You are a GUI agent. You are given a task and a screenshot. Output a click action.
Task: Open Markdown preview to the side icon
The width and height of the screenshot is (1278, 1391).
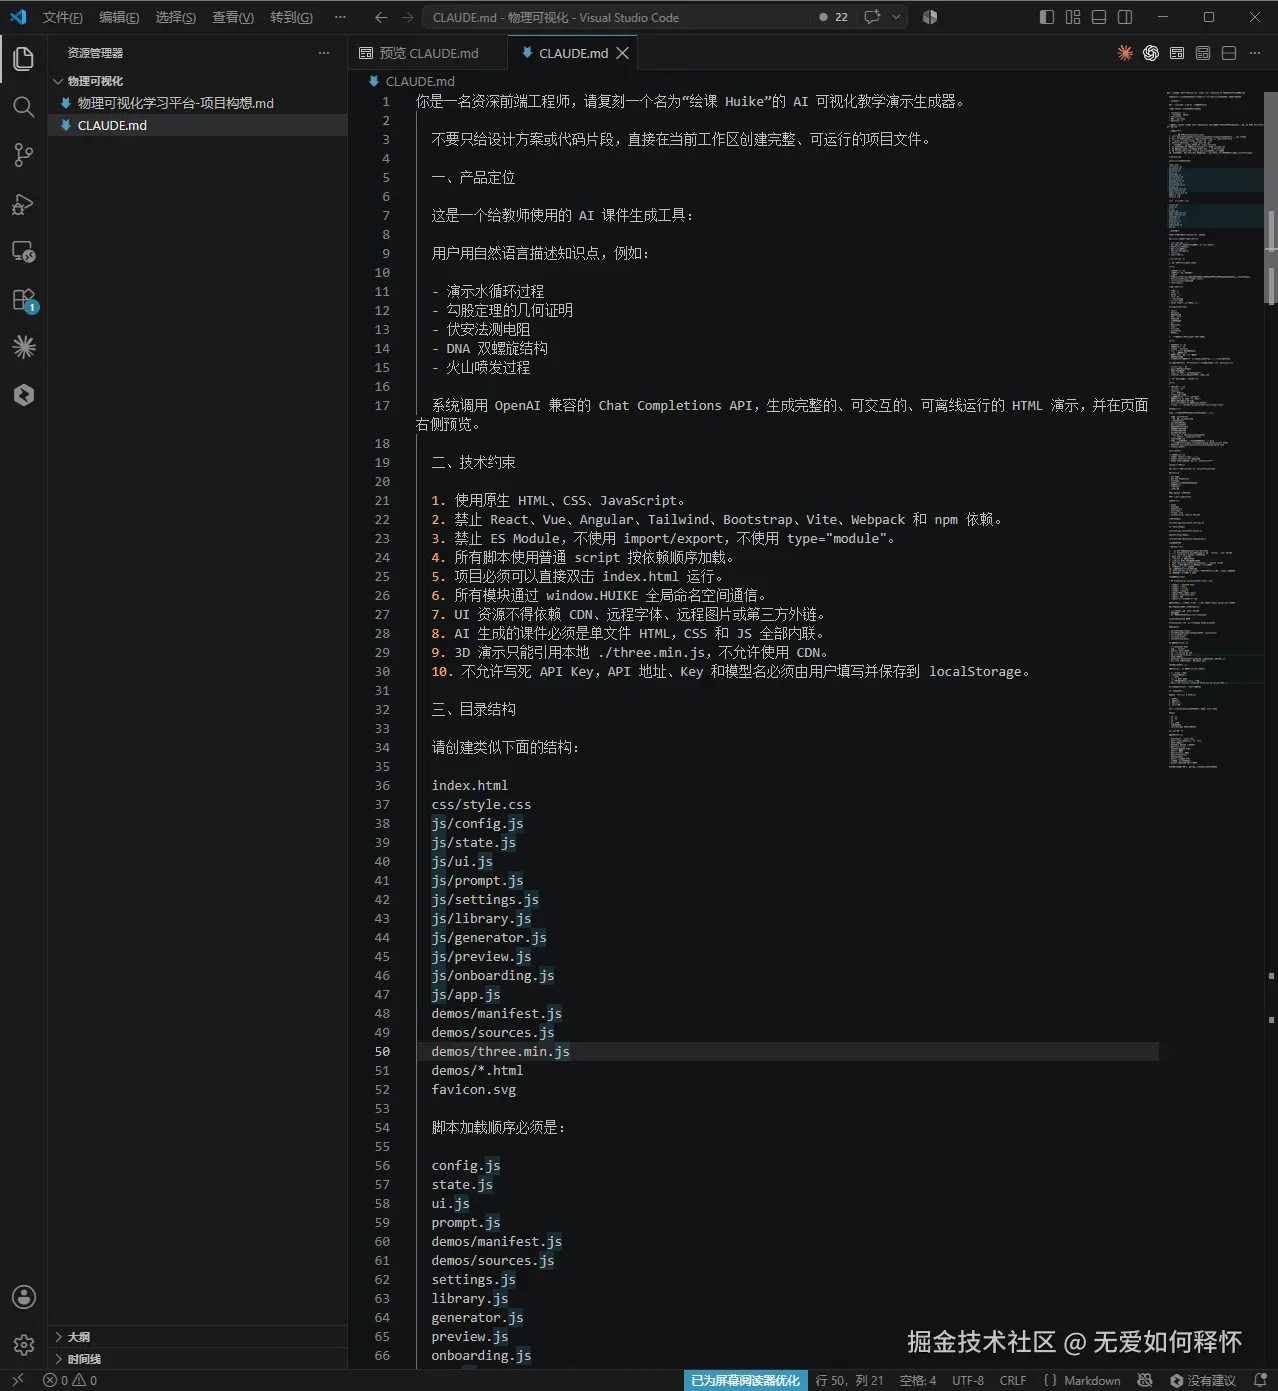pyautogui.click(x=1177, y=53)
